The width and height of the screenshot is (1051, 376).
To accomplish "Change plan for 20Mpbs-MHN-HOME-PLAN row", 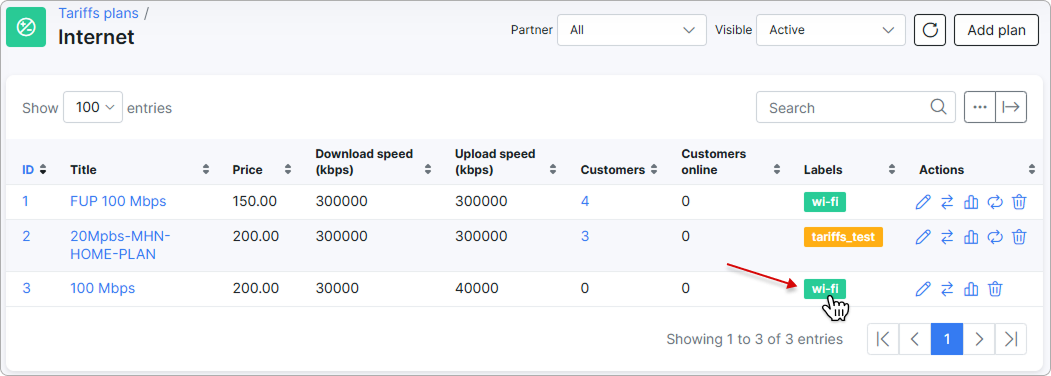I will 947,237.
